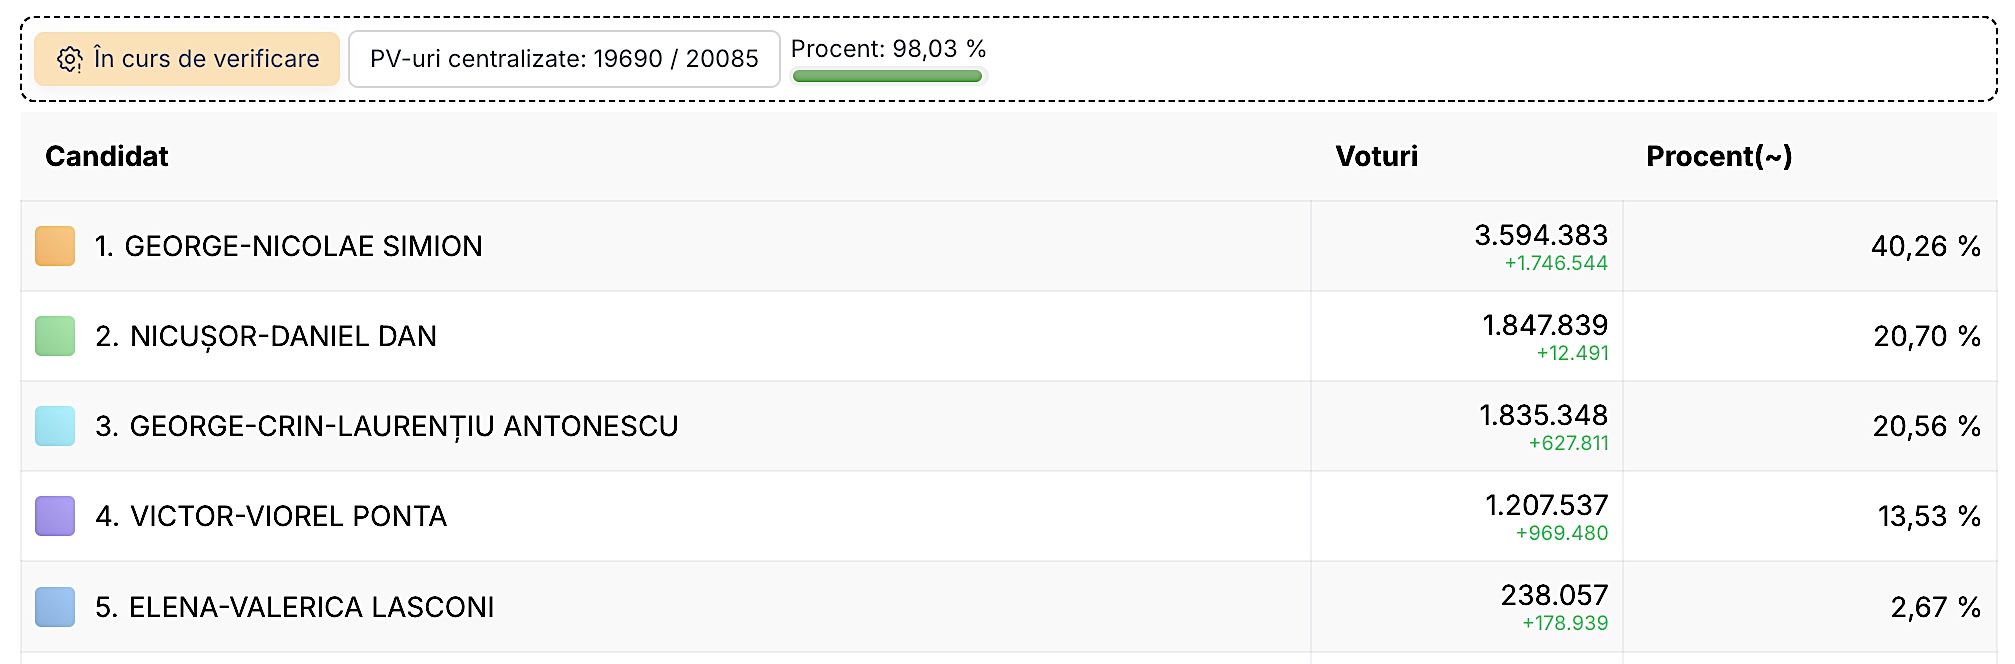Click the Voturi column header
This screenshot has height=664, width=2015.
tap(1376, 156)
